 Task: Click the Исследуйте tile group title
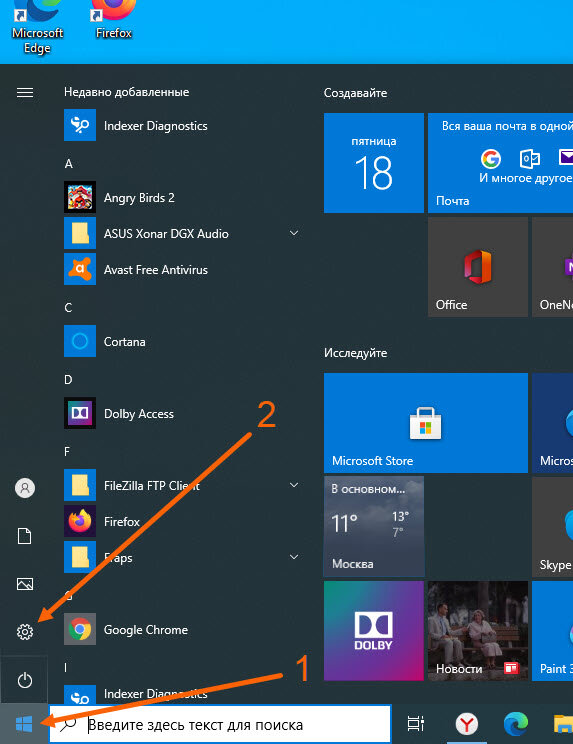(355, 353)
